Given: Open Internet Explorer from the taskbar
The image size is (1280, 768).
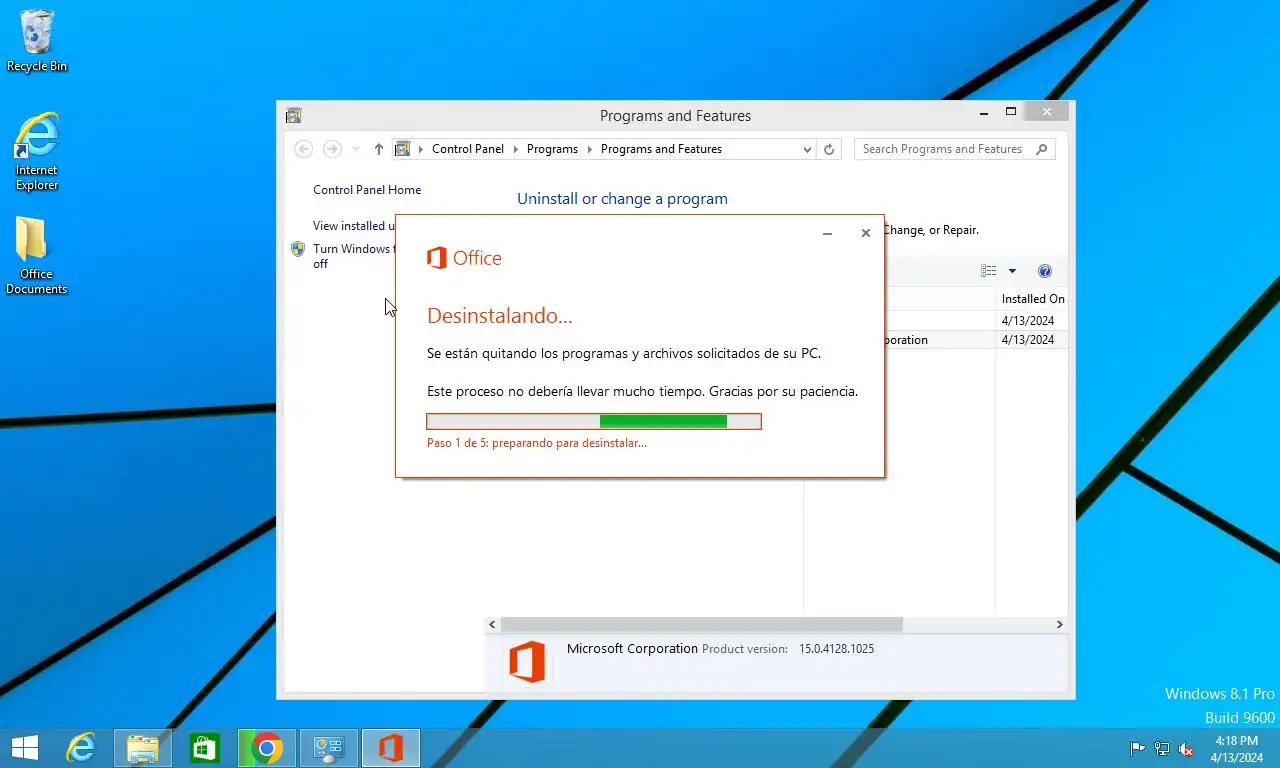Looking at the screenshot, I should (x=81, y=748).
